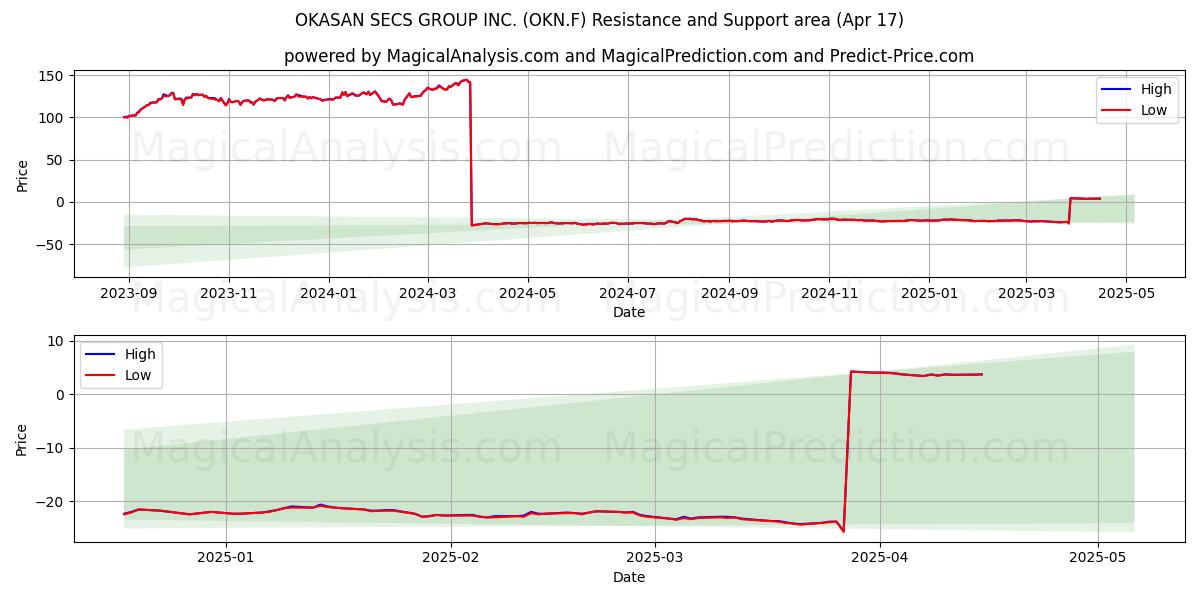Click the '−50' price tick on upper chart
Screen dimensions: 1200x600
50,245
